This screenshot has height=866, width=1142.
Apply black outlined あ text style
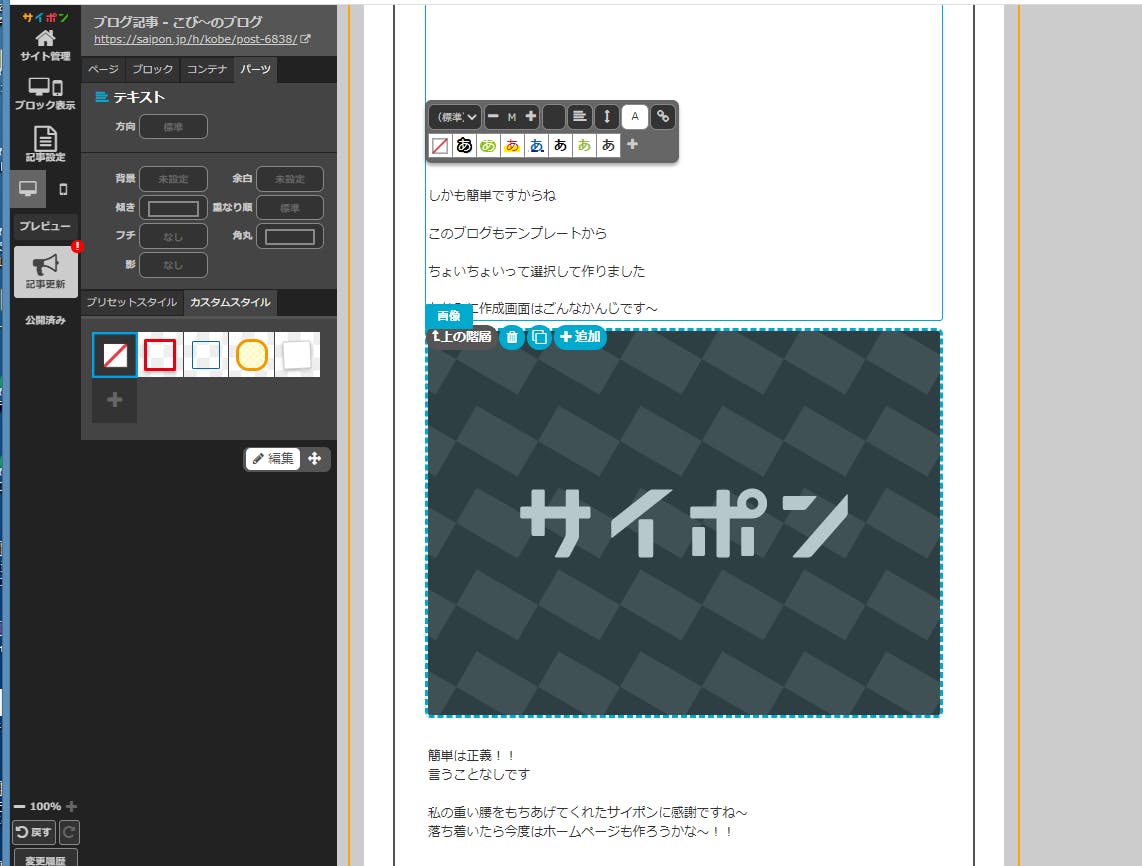(464, 146)
